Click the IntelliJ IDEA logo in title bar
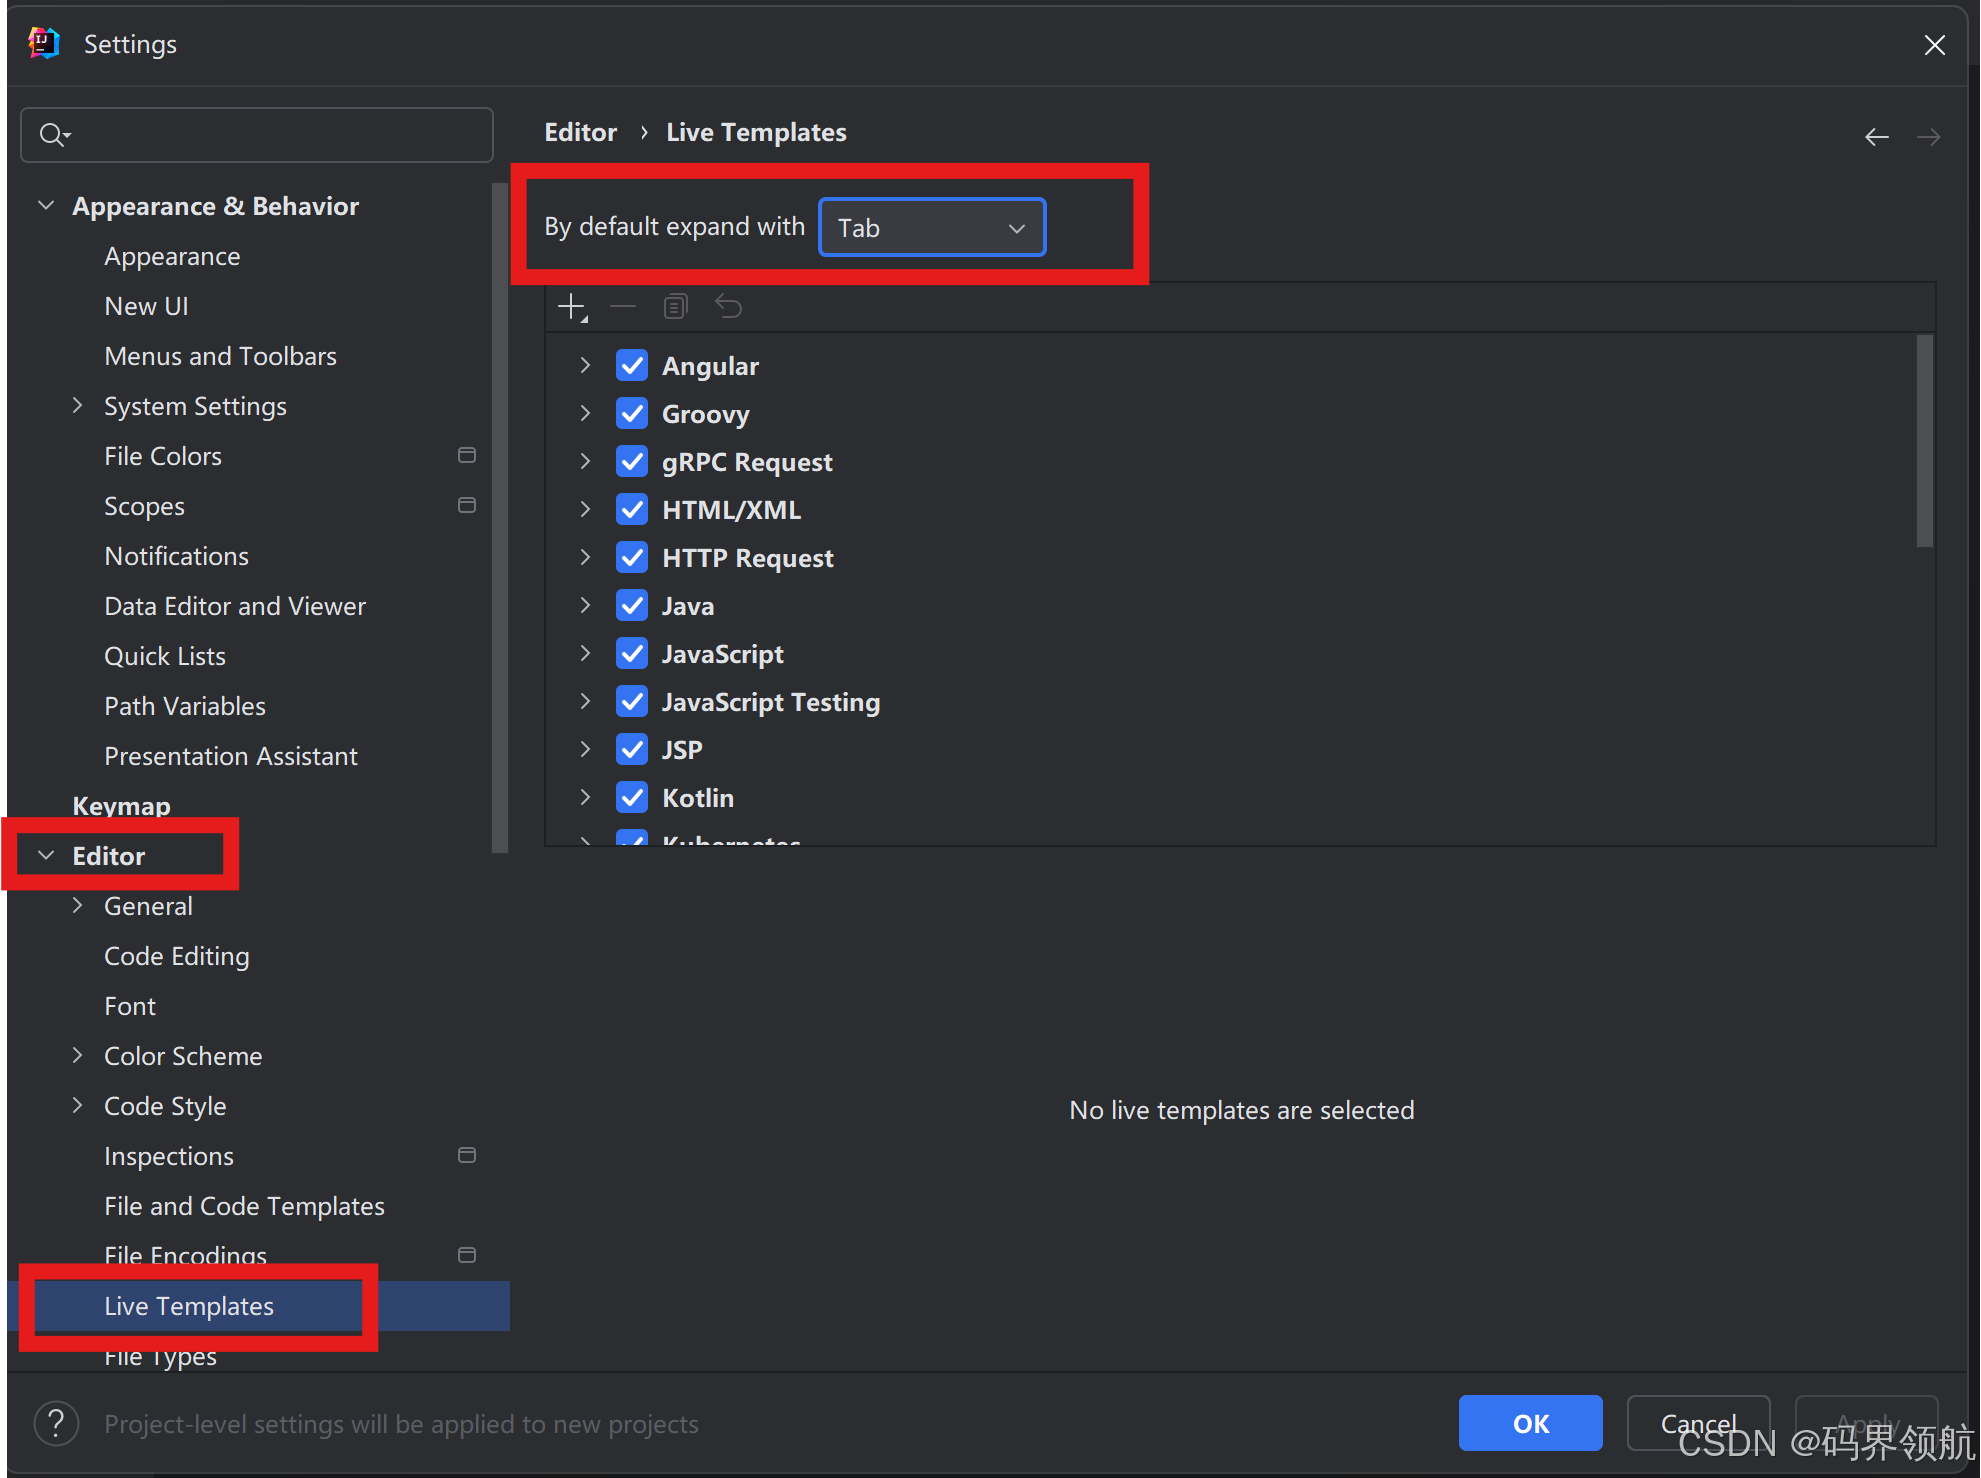Viewport: 1981px width, 1478px height. click(x=44, y=44)
